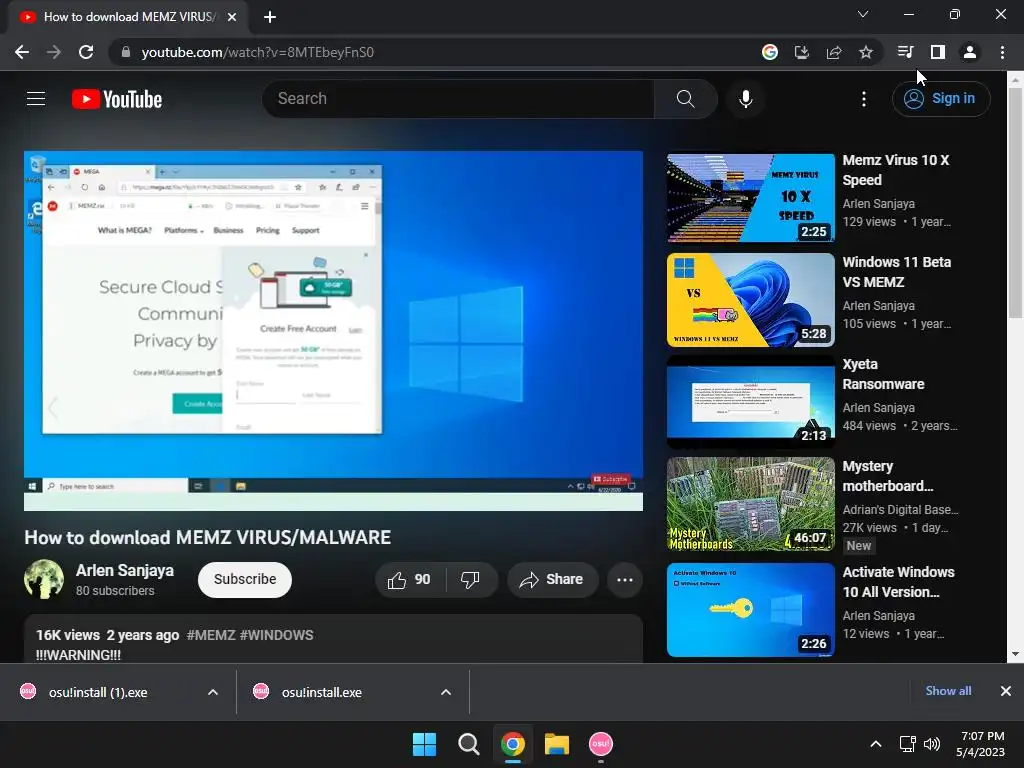1024x768 pixels.
Task: Open Windows taskbar search
Action: click(x=468, y=744)
